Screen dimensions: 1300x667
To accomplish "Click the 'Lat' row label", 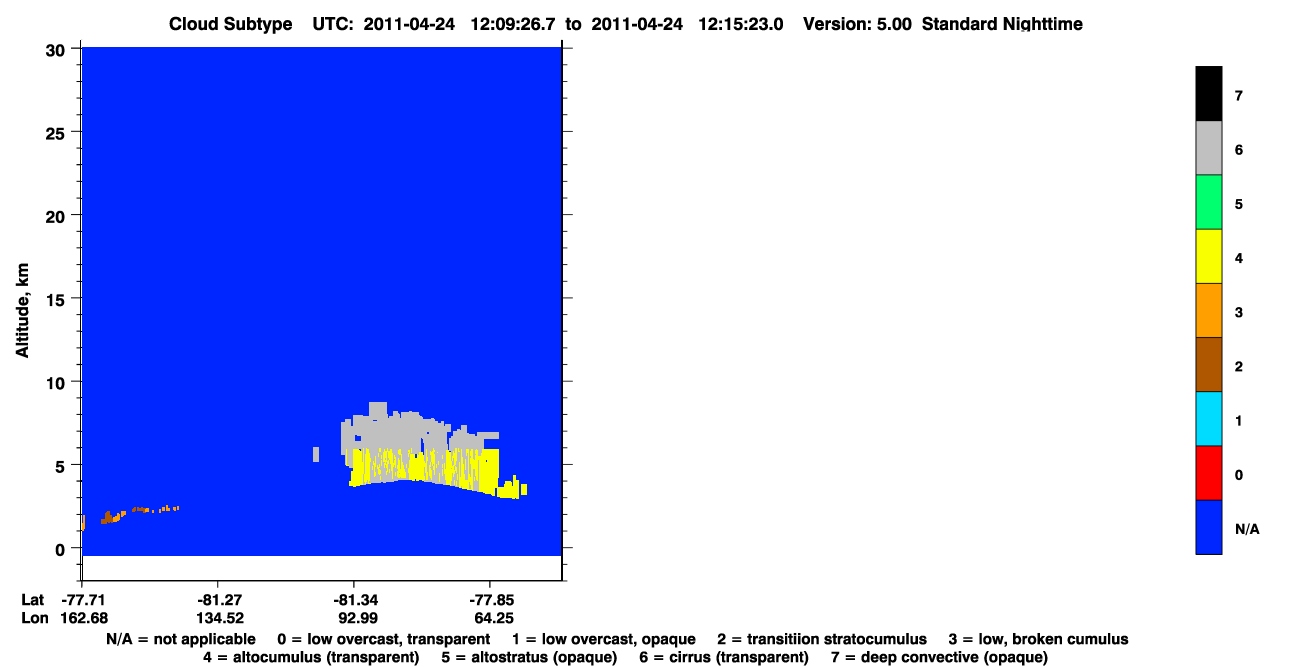I will [x=33, y=600].
